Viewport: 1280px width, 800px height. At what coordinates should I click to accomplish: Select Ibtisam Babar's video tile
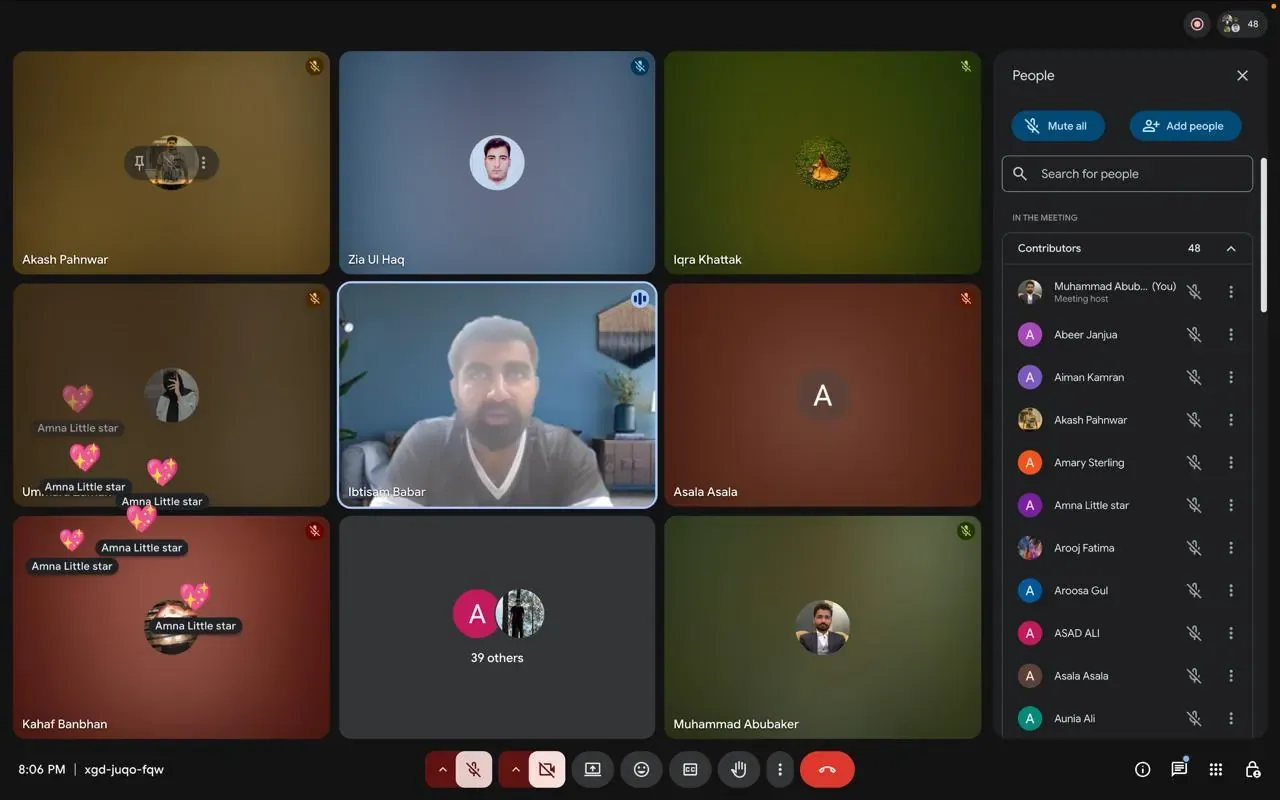point(497,395)
